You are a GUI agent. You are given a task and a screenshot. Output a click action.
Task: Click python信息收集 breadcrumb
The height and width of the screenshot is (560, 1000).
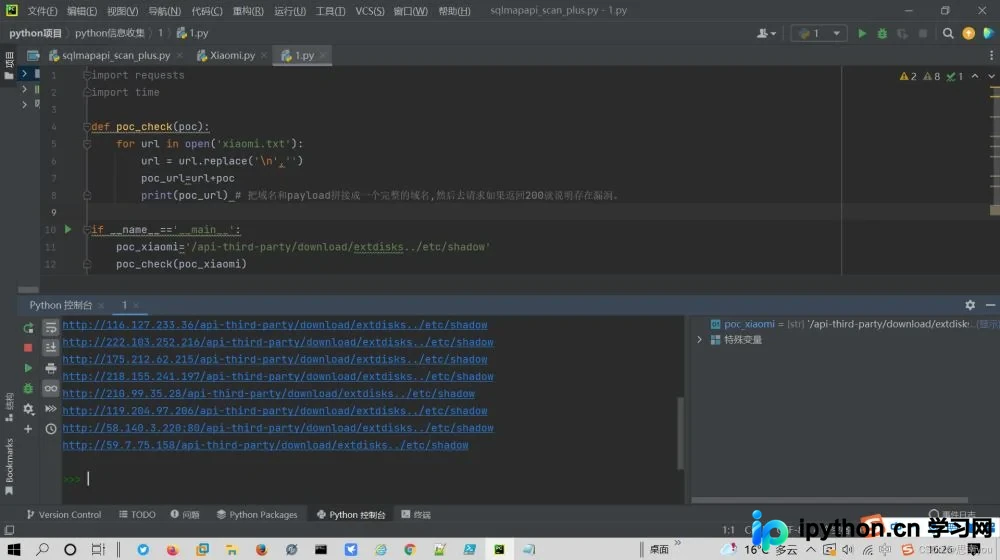(x=109, y=33)
